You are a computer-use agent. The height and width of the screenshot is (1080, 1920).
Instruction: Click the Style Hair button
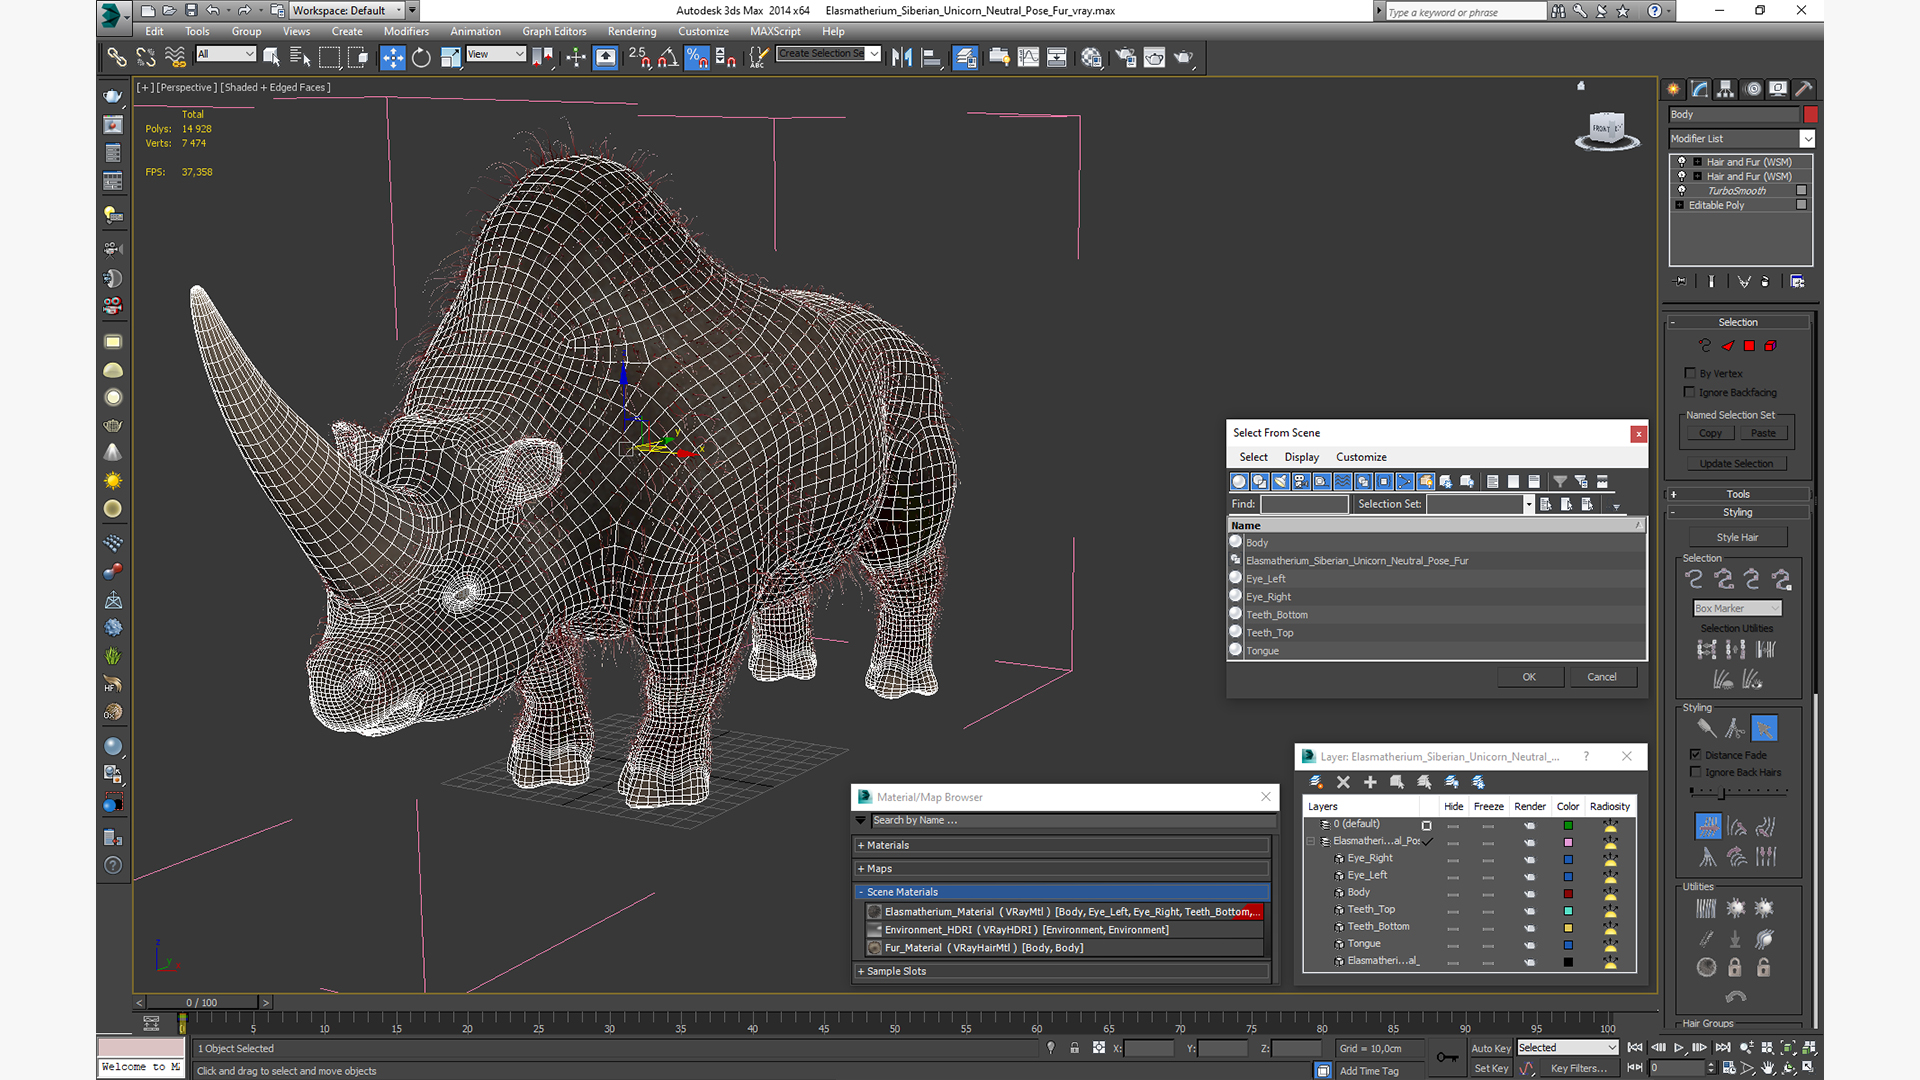[x=1737, y=537]
